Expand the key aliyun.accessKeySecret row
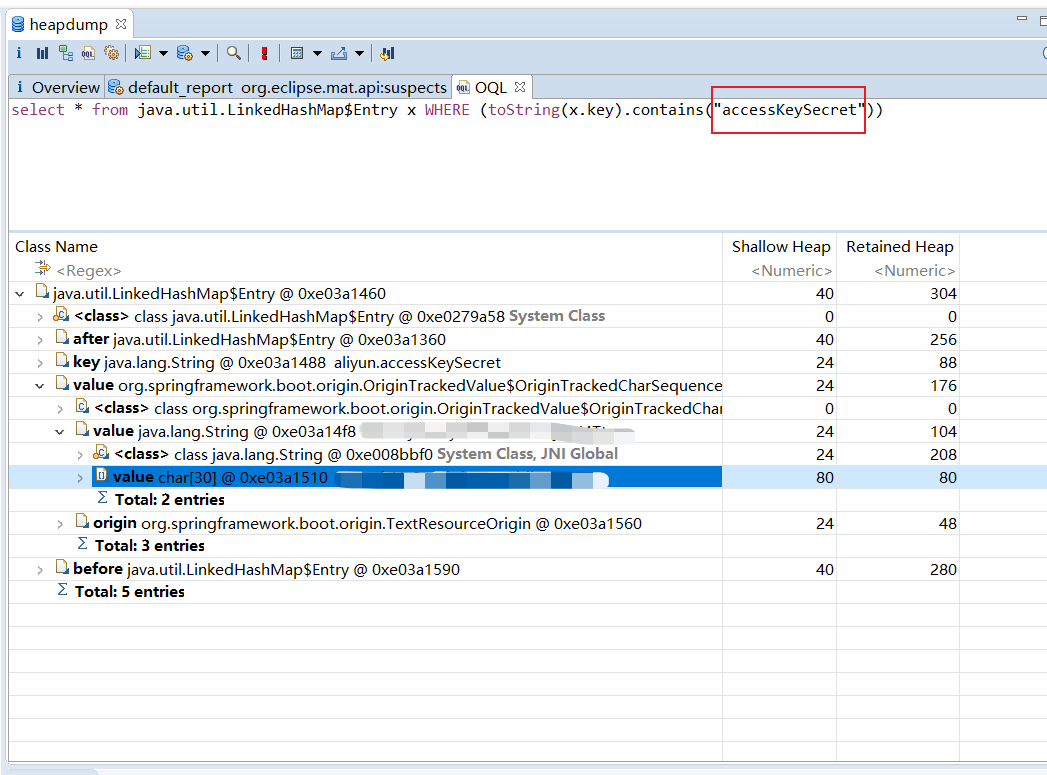The image size is (1047, 775). (40, 363)
